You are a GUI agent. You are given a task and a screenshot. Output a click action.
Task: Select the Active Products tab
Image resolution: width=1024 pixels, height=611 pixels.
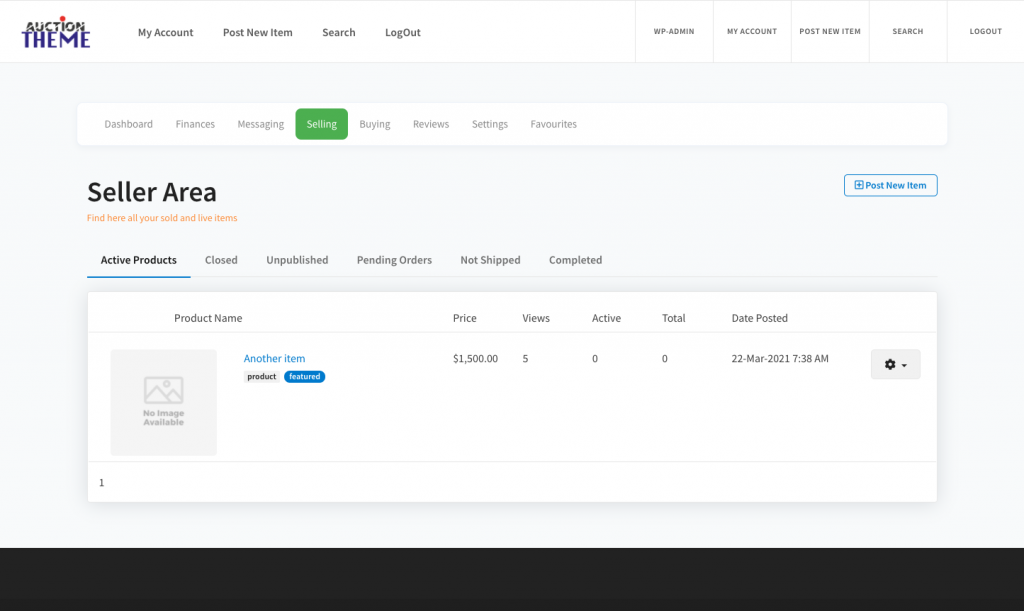pyautogui.click(x=138, y=260)
